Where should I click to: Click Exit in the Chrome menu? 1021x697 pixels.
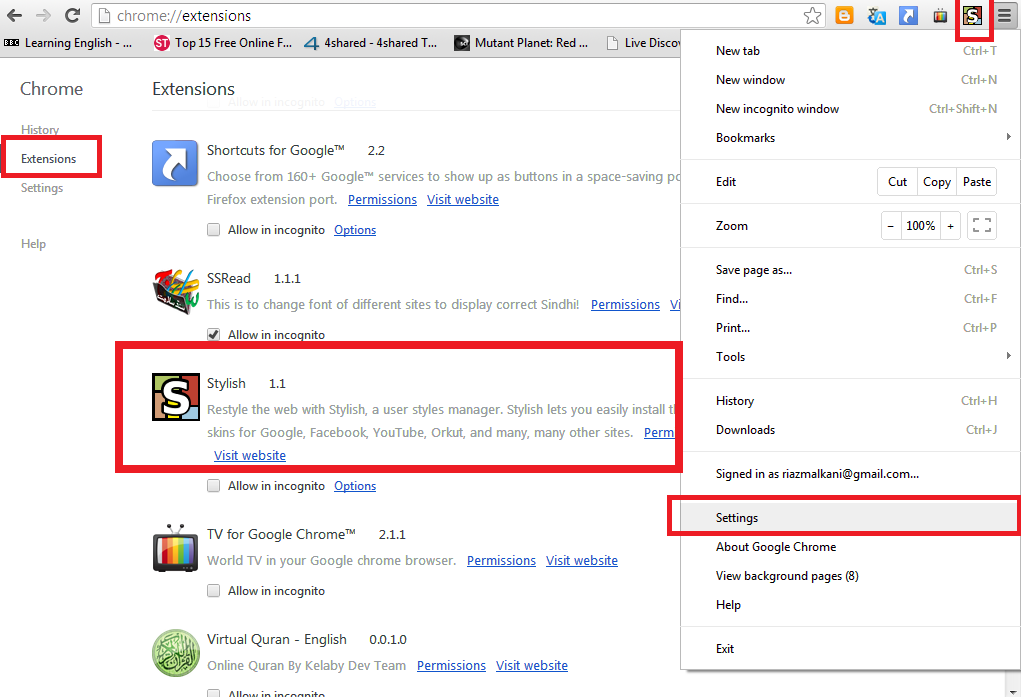pos(850,649)
